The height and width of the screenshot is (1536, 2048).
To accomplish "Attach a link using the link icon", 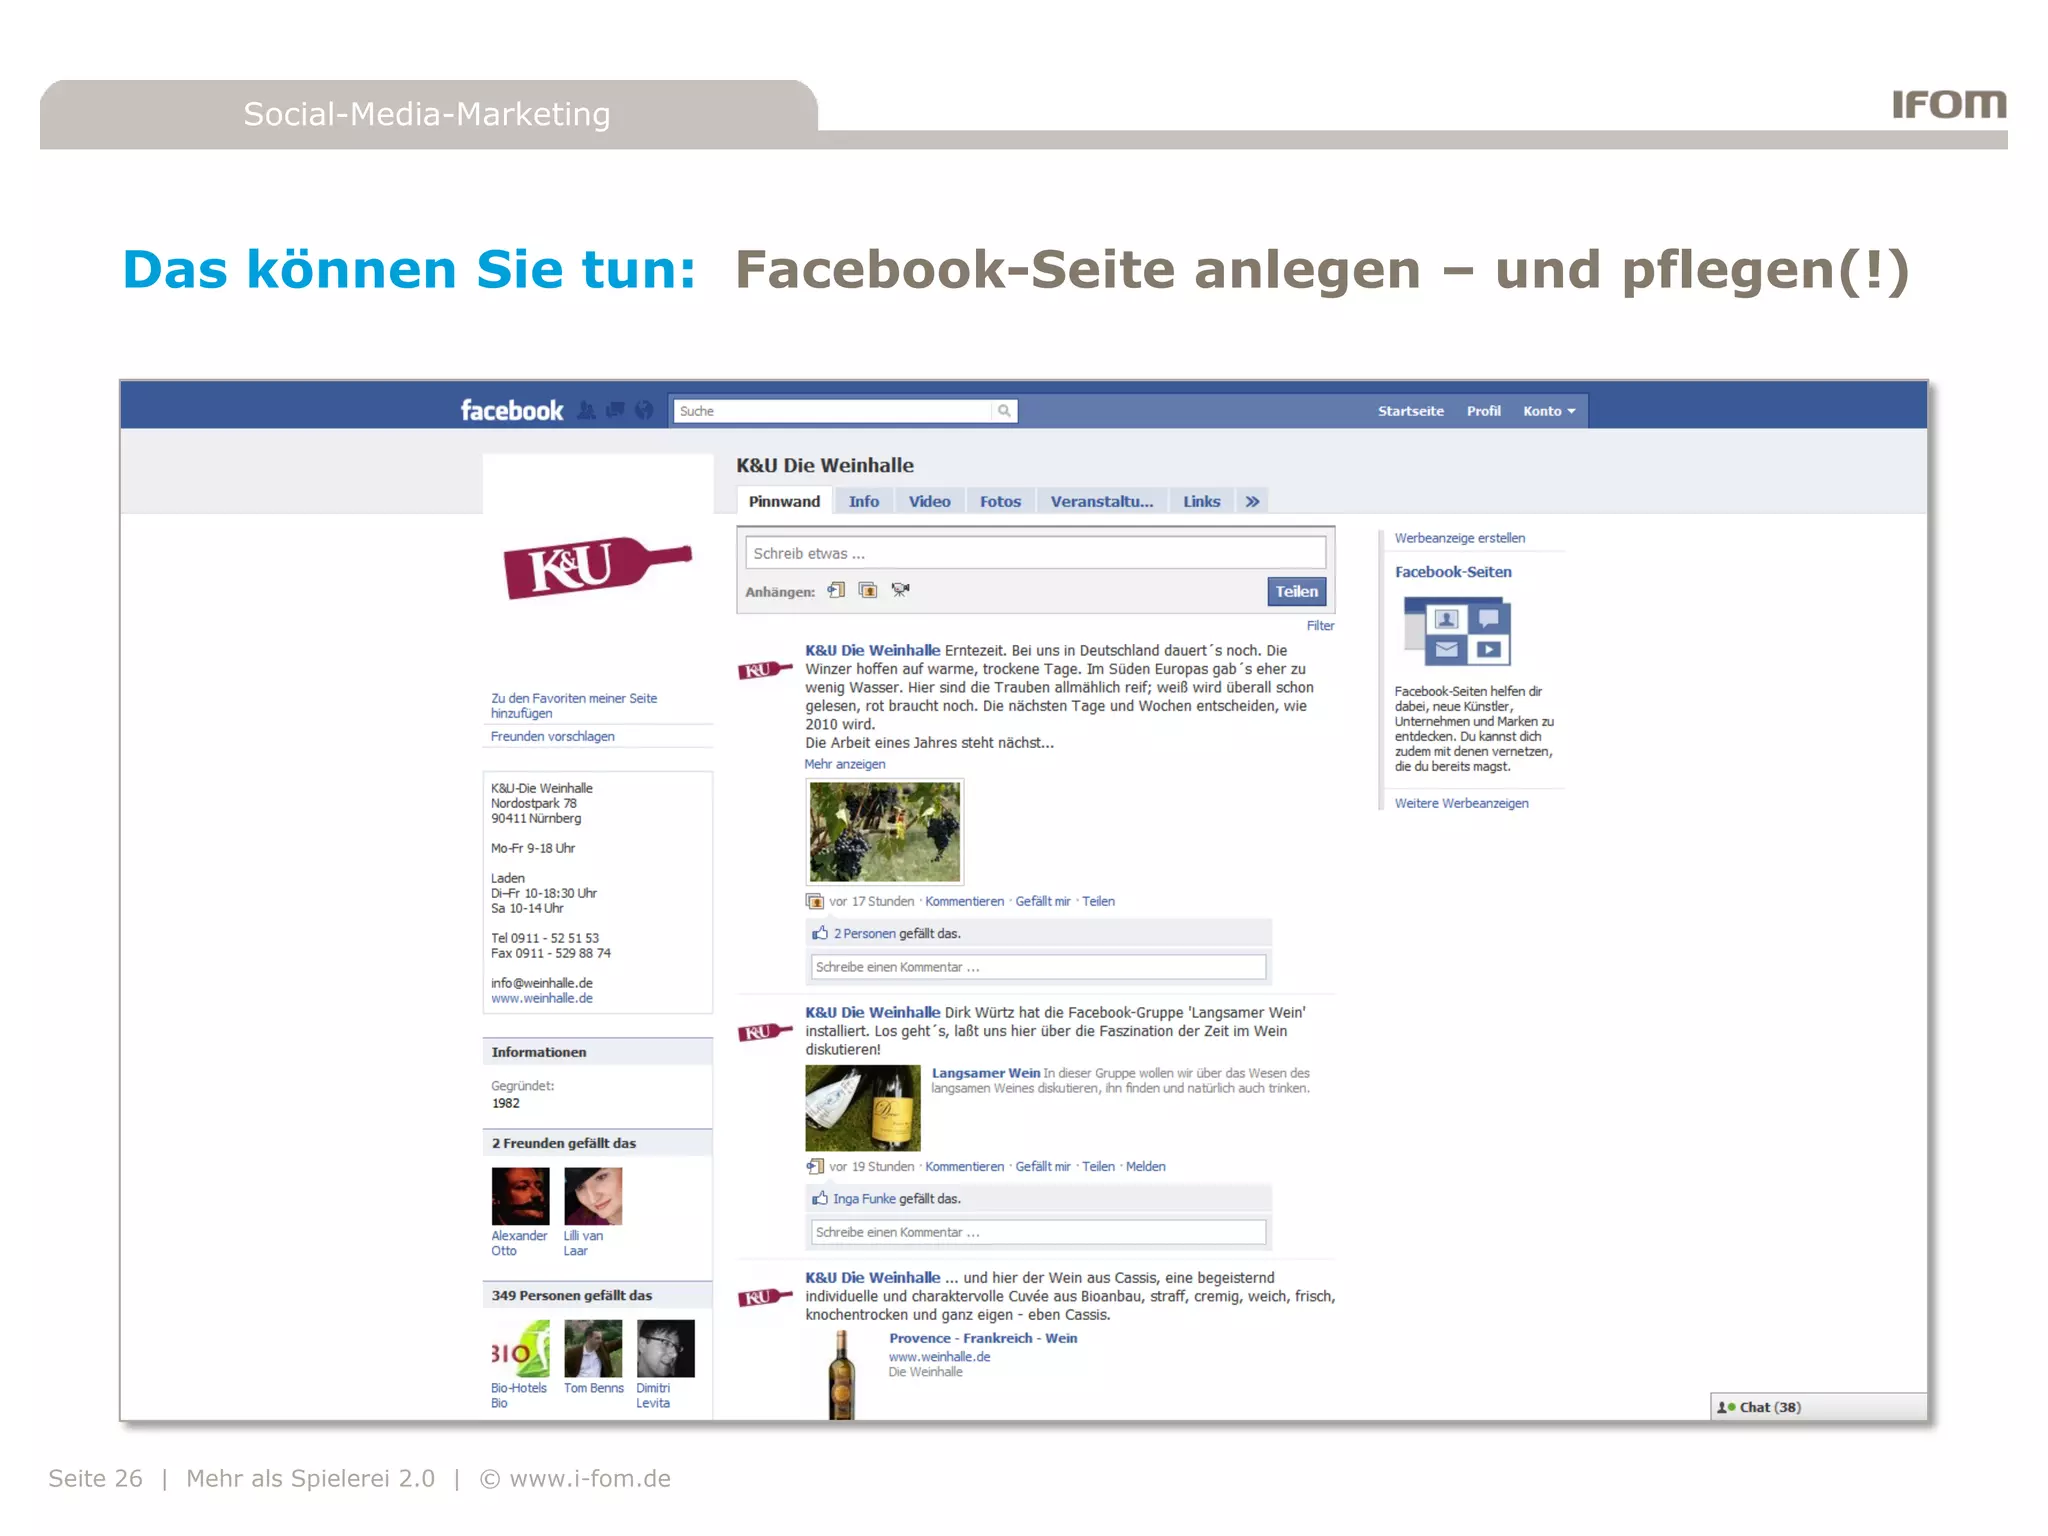I will pos(837,590).
